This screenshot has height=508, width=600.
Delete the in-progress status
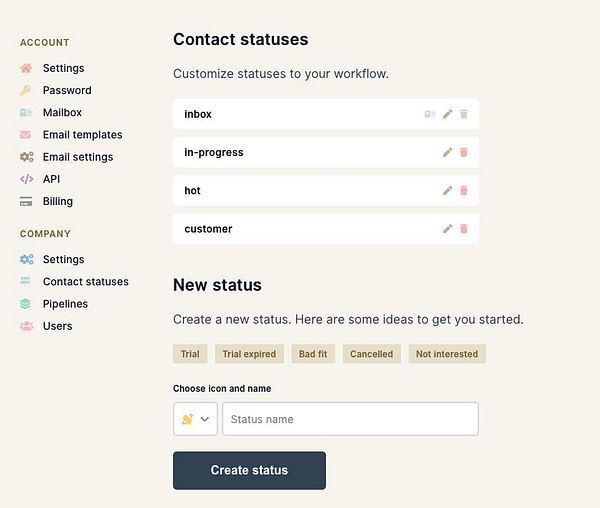click(463, 152)
